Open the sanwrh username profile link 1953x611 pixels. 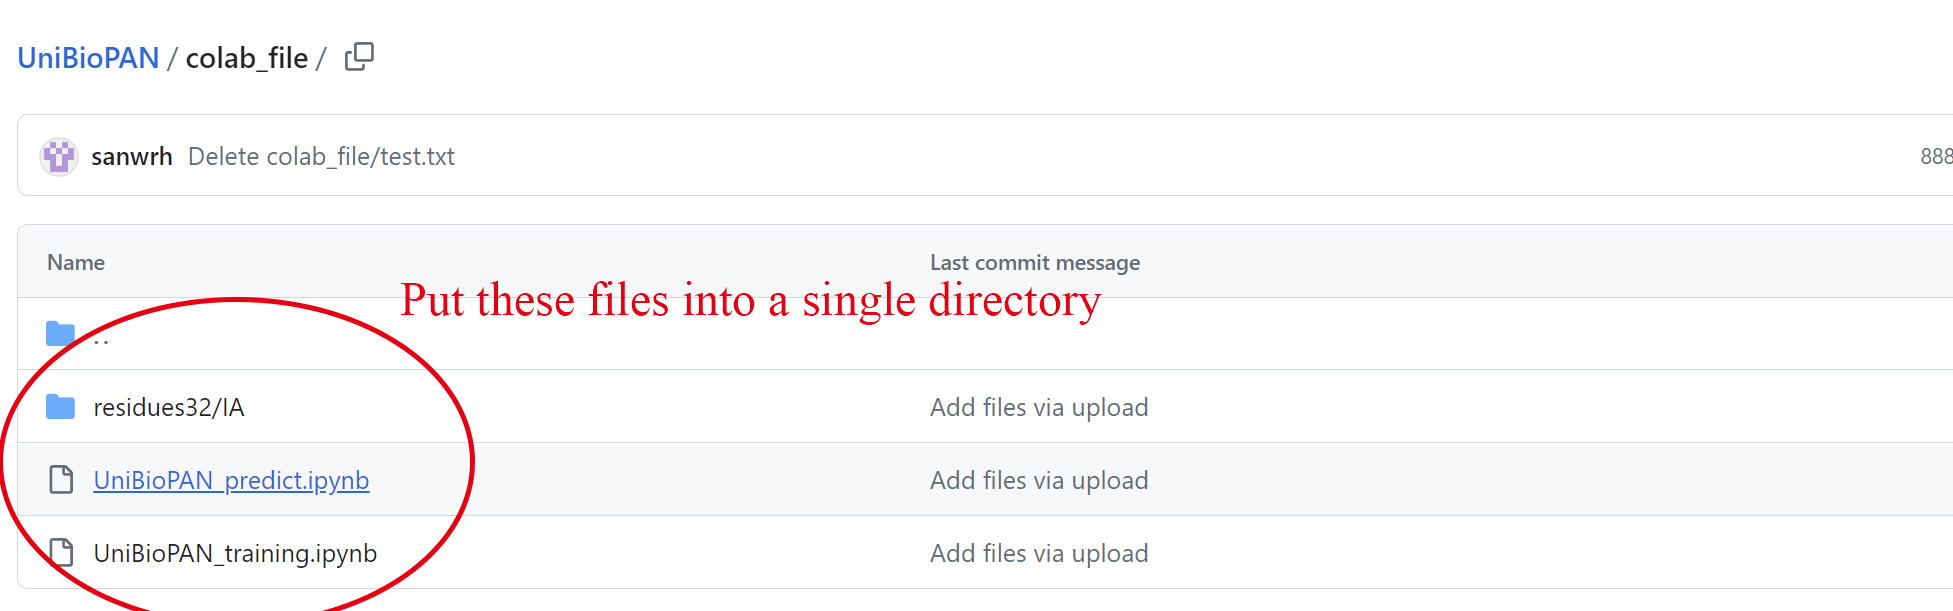131,157
